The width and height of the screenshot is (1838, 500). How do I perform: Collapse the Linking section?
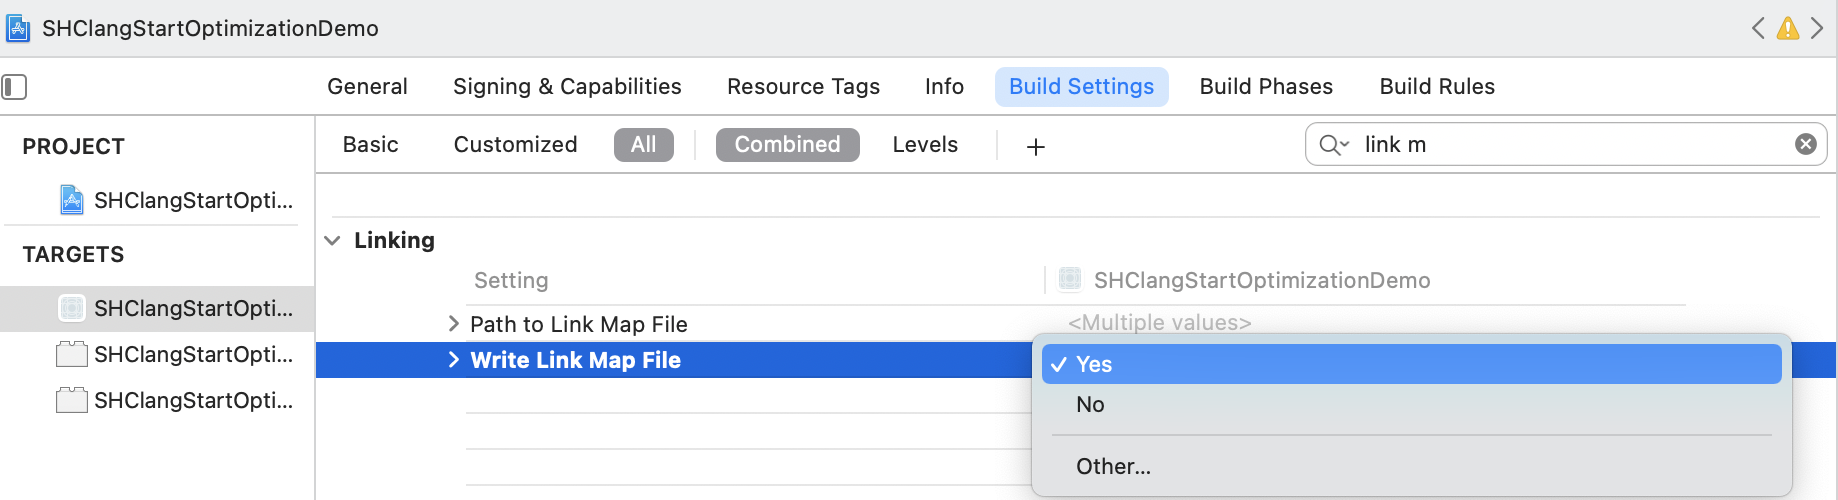(333, 241)
